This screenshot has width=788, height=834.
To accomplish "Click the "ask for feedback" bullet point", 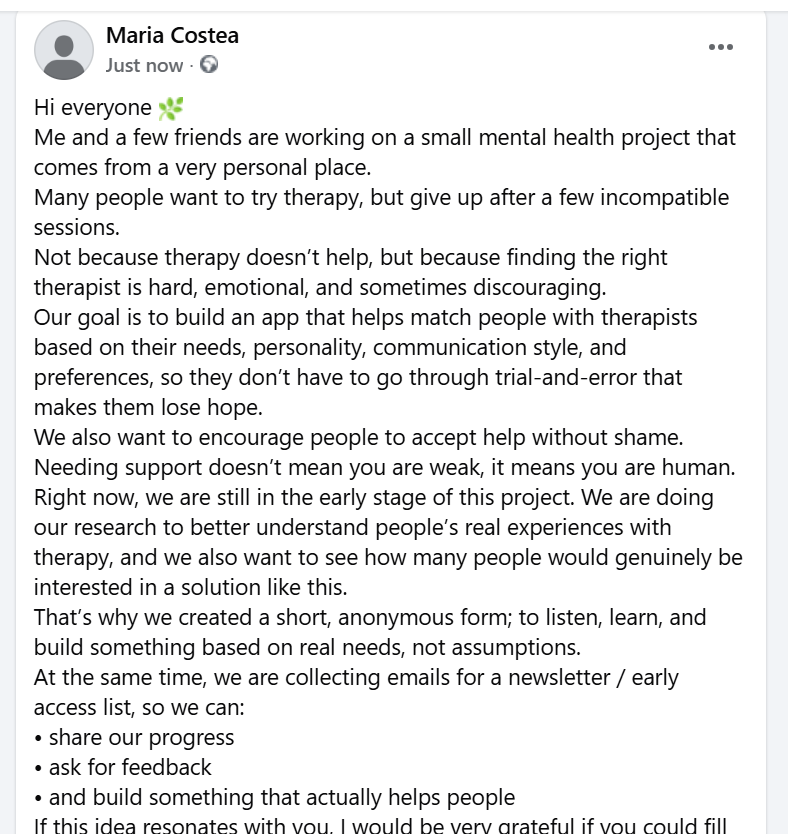I will point(130,768).
